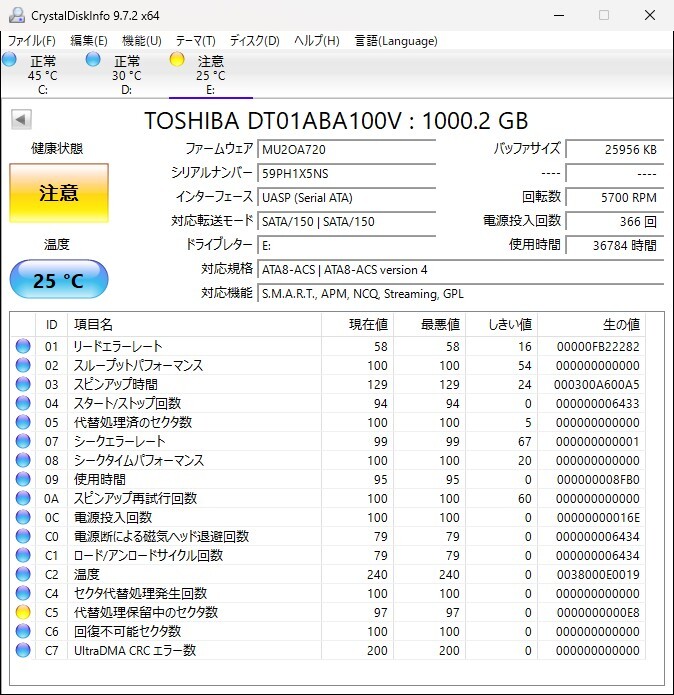
Task: Select raw value 00000FB22282 in row 01
Action: [x=598, y=346]
